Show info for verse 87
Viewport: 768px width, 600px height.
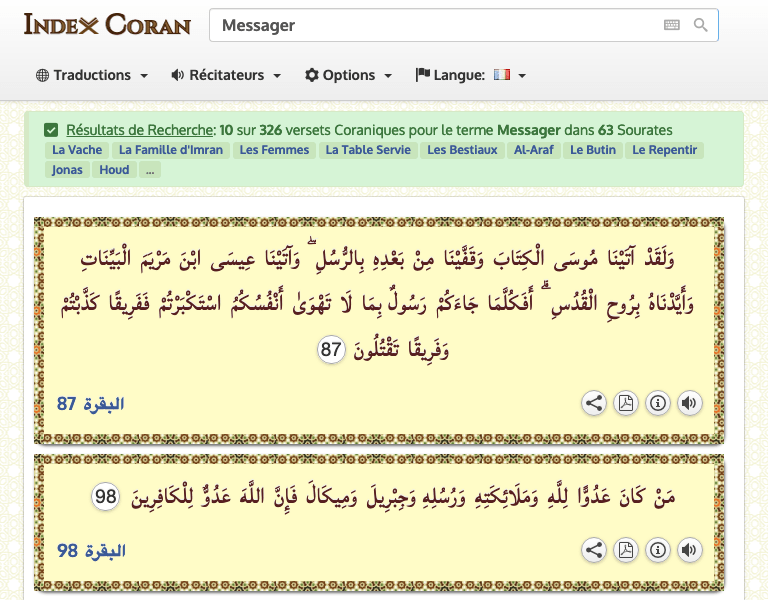tap(657, 404)
